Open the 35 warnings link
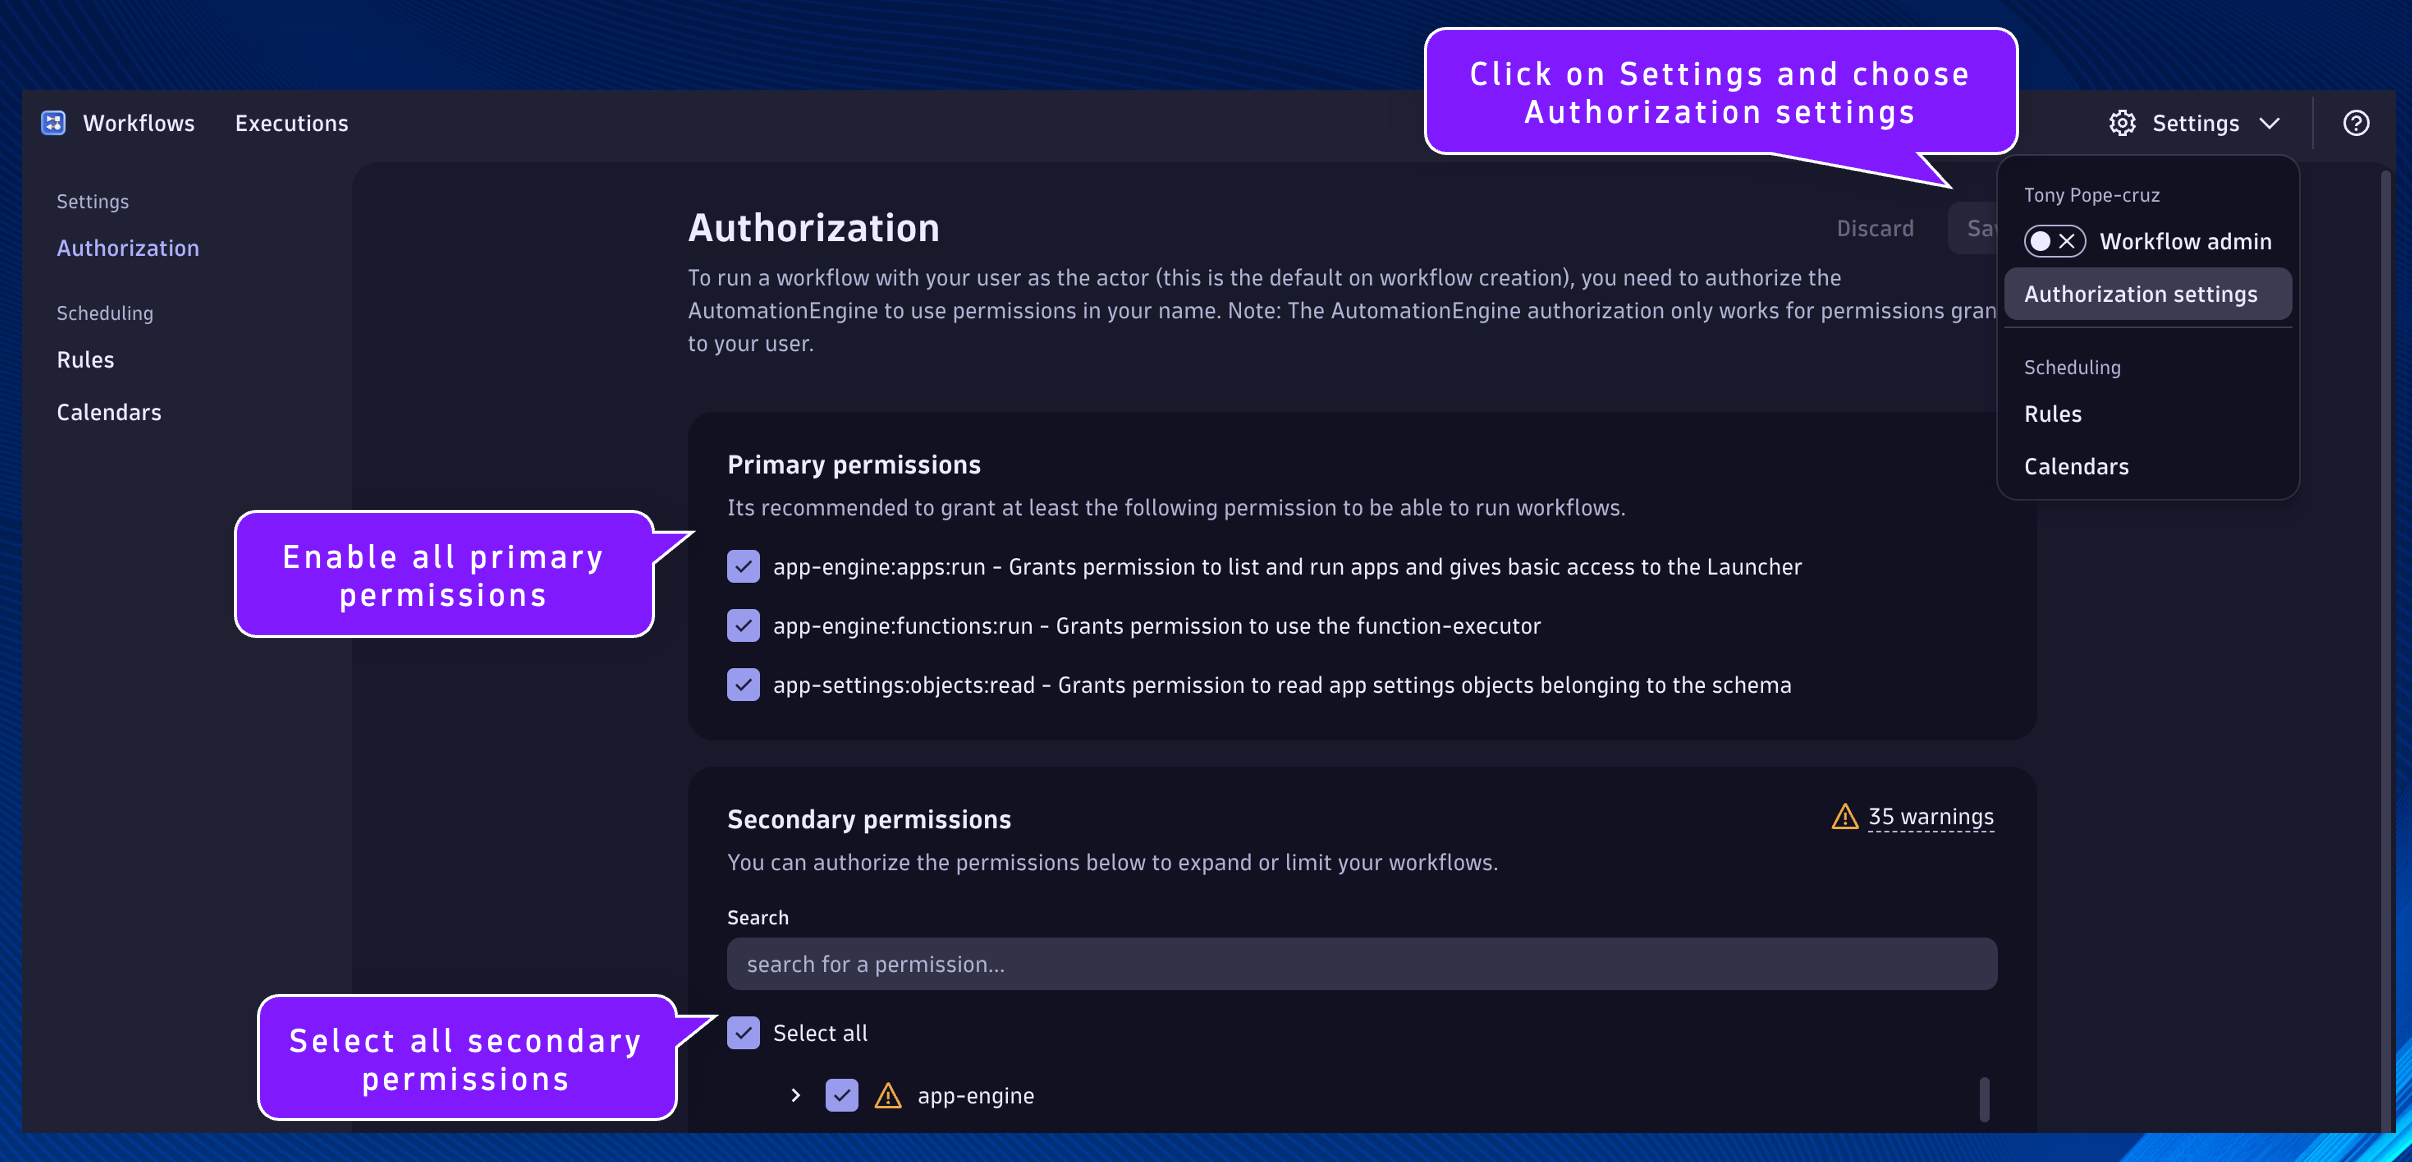 1931,817
